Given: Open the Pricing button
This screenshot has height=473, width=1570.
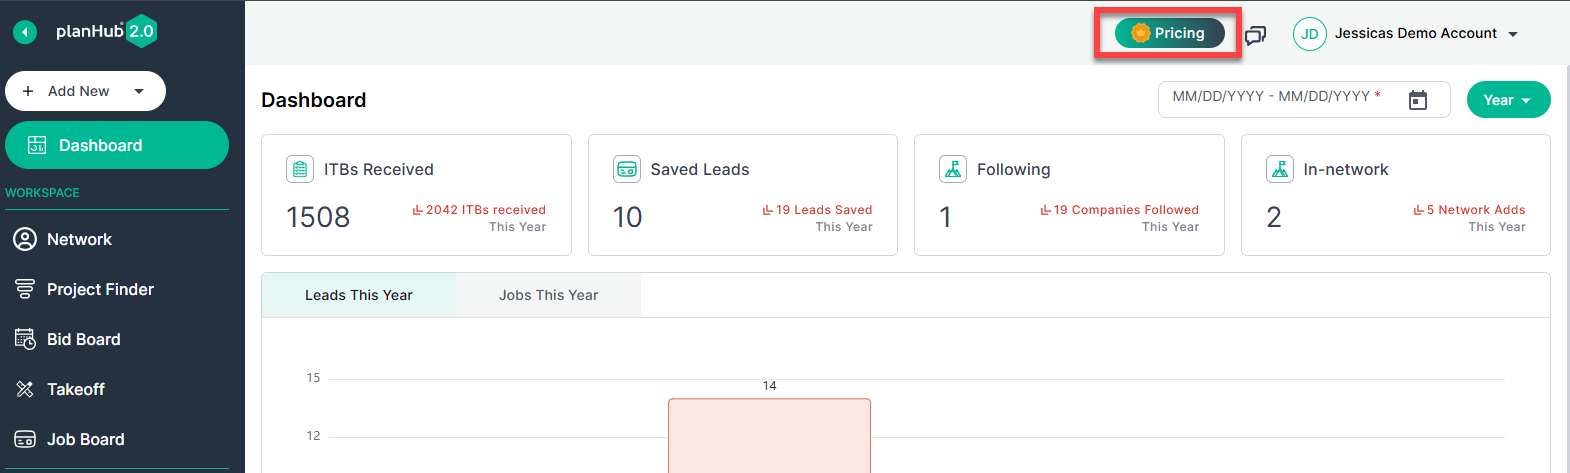Looking at the screenshot, I should (x=1169, y=33).
